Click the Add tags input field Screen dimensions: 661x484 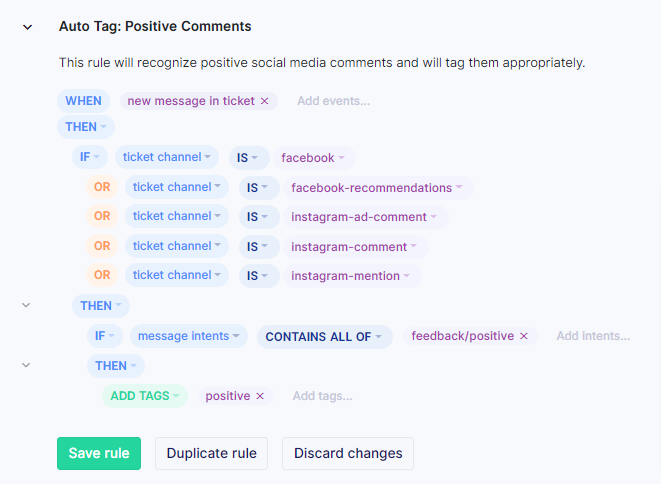322,396
